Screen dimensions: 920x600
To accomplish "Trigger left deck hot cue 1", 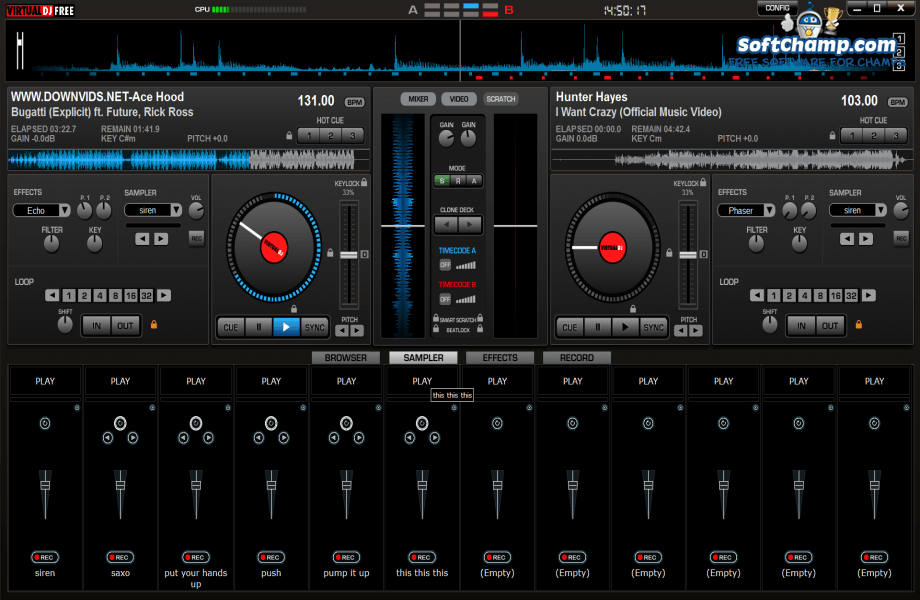I will 309,135.
